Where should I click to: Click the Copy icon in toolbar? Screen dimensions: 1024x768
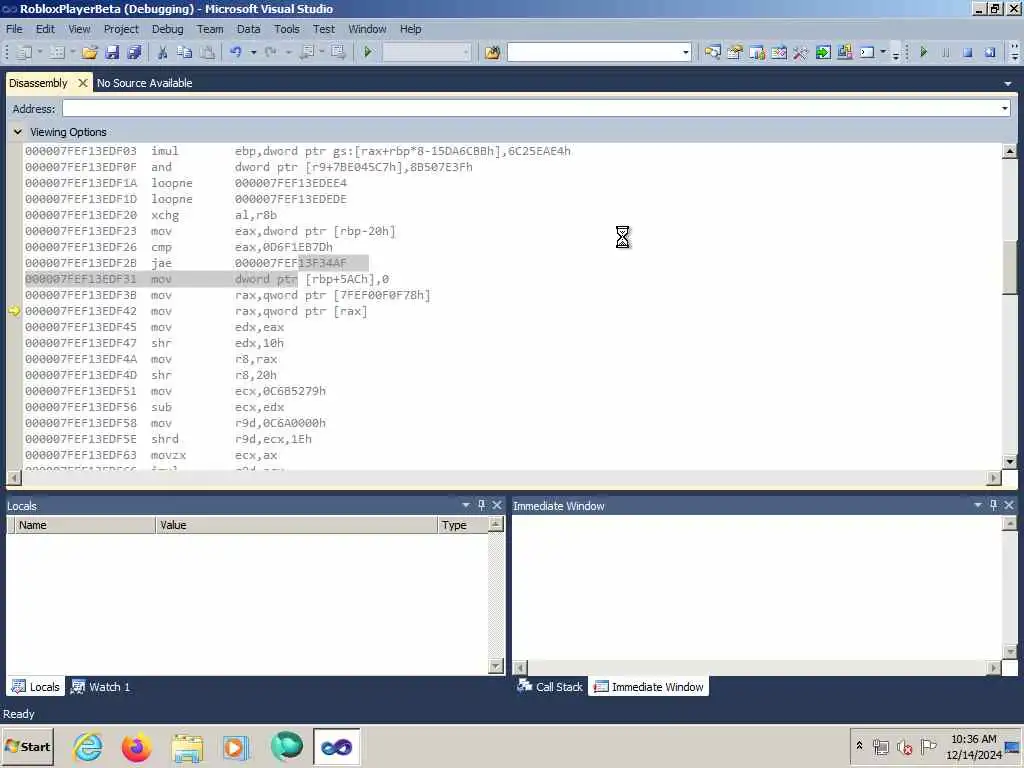[x=185, y=52]
